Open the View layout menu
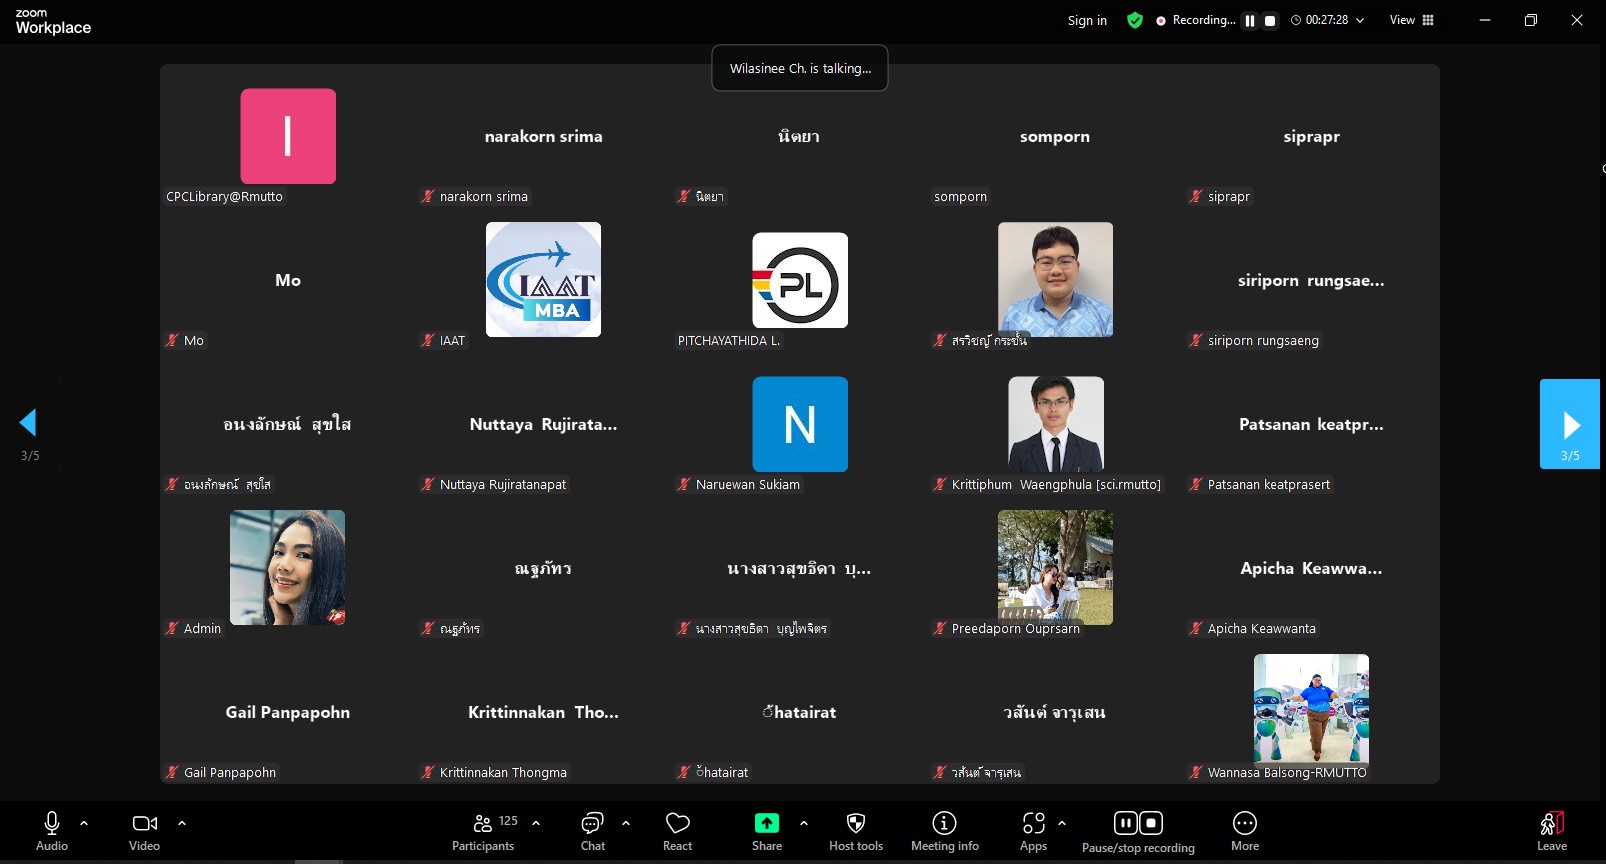 tap(1412, 20)
